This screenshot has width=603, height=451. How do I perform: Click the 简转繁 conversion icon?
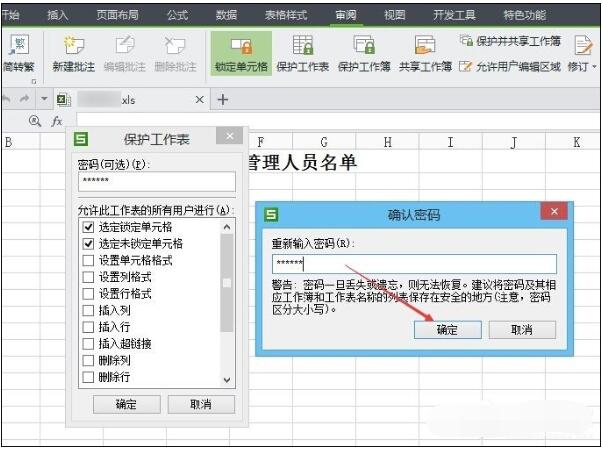tap(20, 44)
